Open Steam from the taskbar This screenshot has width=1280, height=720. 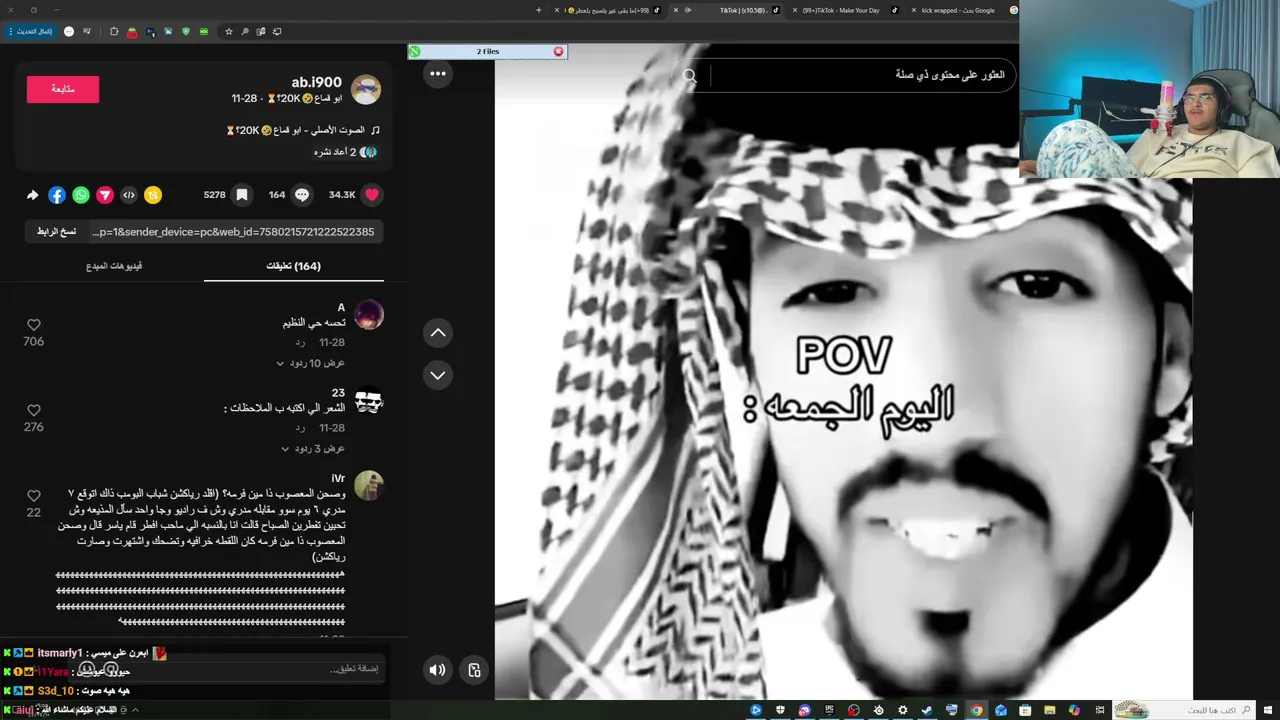927,710
